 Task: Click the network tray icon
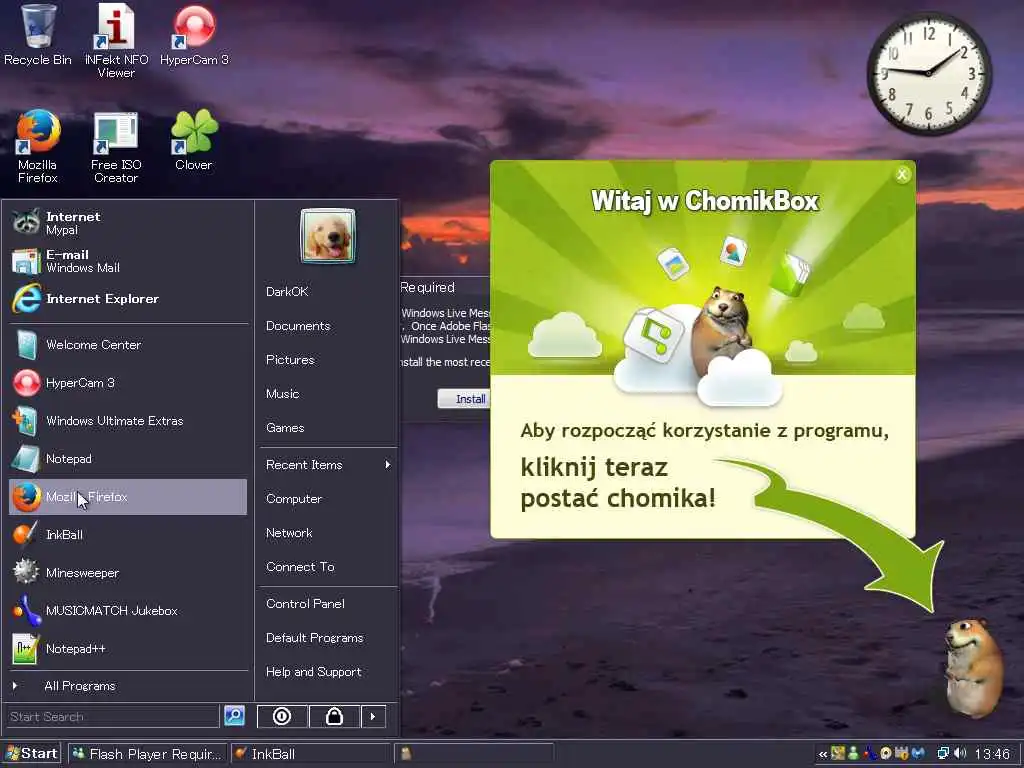[x=944, y=754]
